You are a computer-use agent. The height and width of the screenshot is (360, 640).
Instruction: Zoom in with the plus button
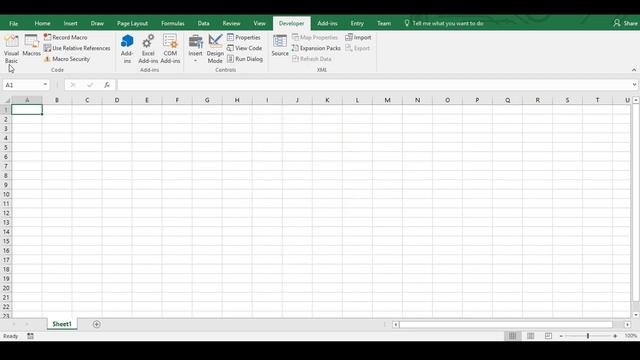pos(615,336)
